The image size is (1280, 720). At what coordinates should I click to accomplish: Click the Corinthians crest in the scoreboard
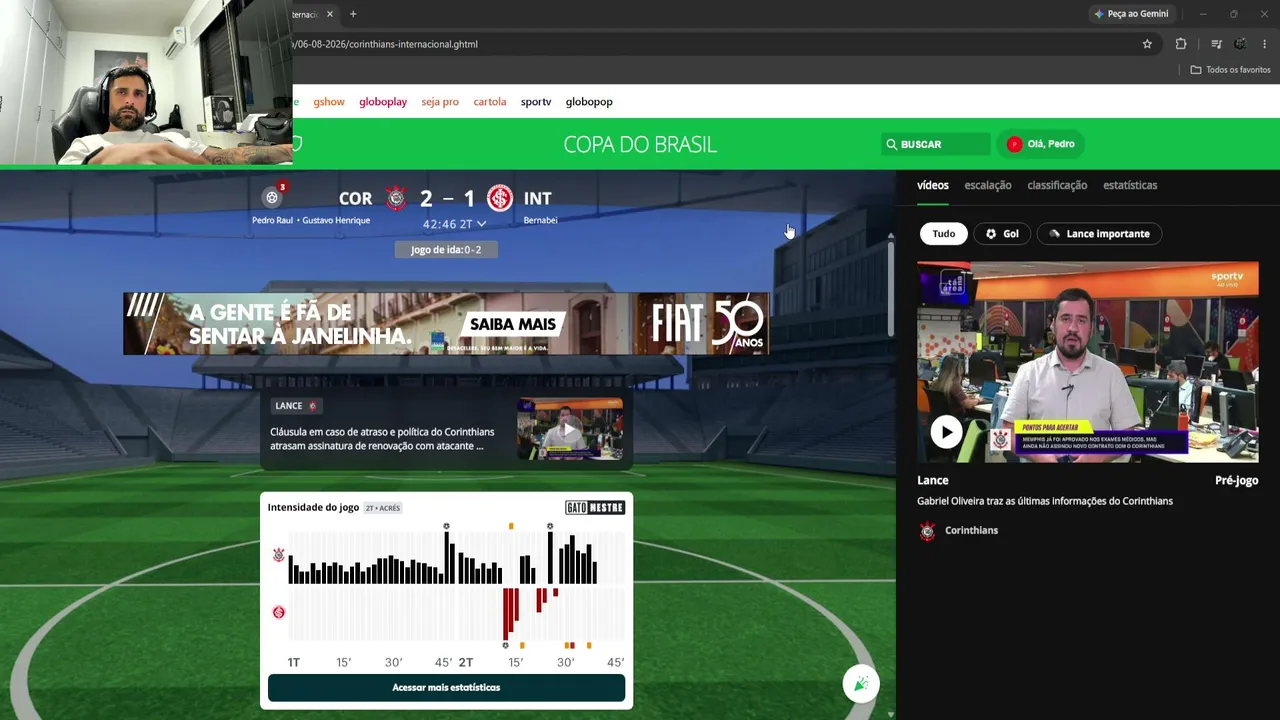[x=396, y=198]
